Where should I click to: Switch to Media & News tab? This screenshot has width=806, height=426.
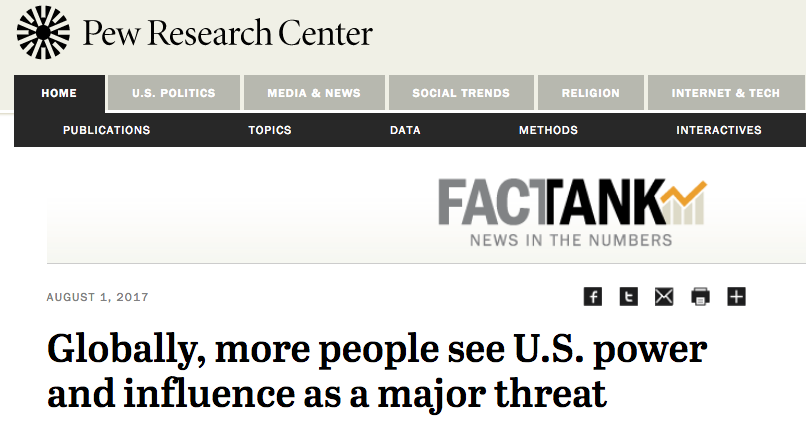point(314,93)
